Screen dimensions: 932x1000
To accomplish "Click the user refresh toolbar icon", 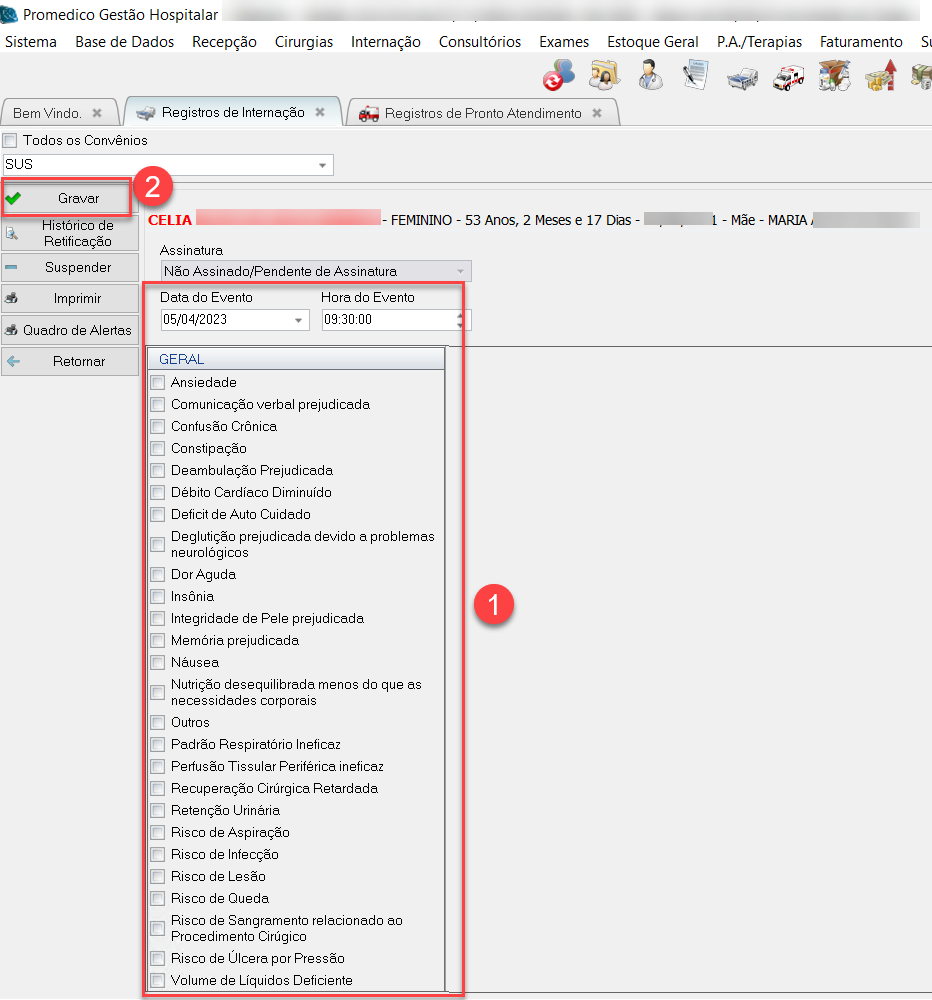I will coord(558,75).
